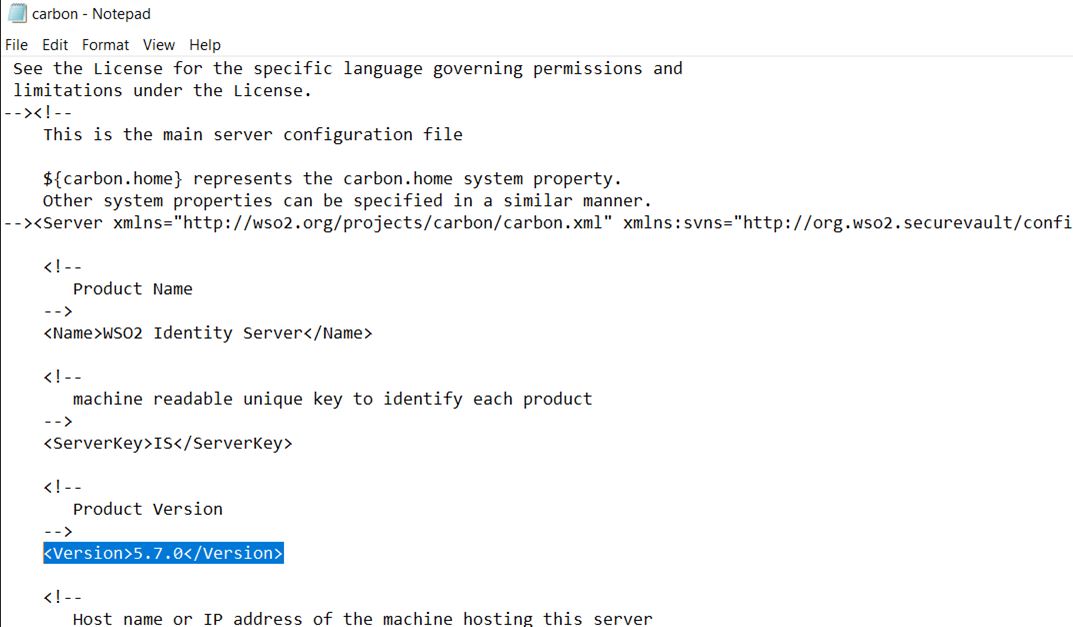This screenshot has width=1073, height=627.
Task: Click the Notepad icon in the title bar
Action: point(16,14)
